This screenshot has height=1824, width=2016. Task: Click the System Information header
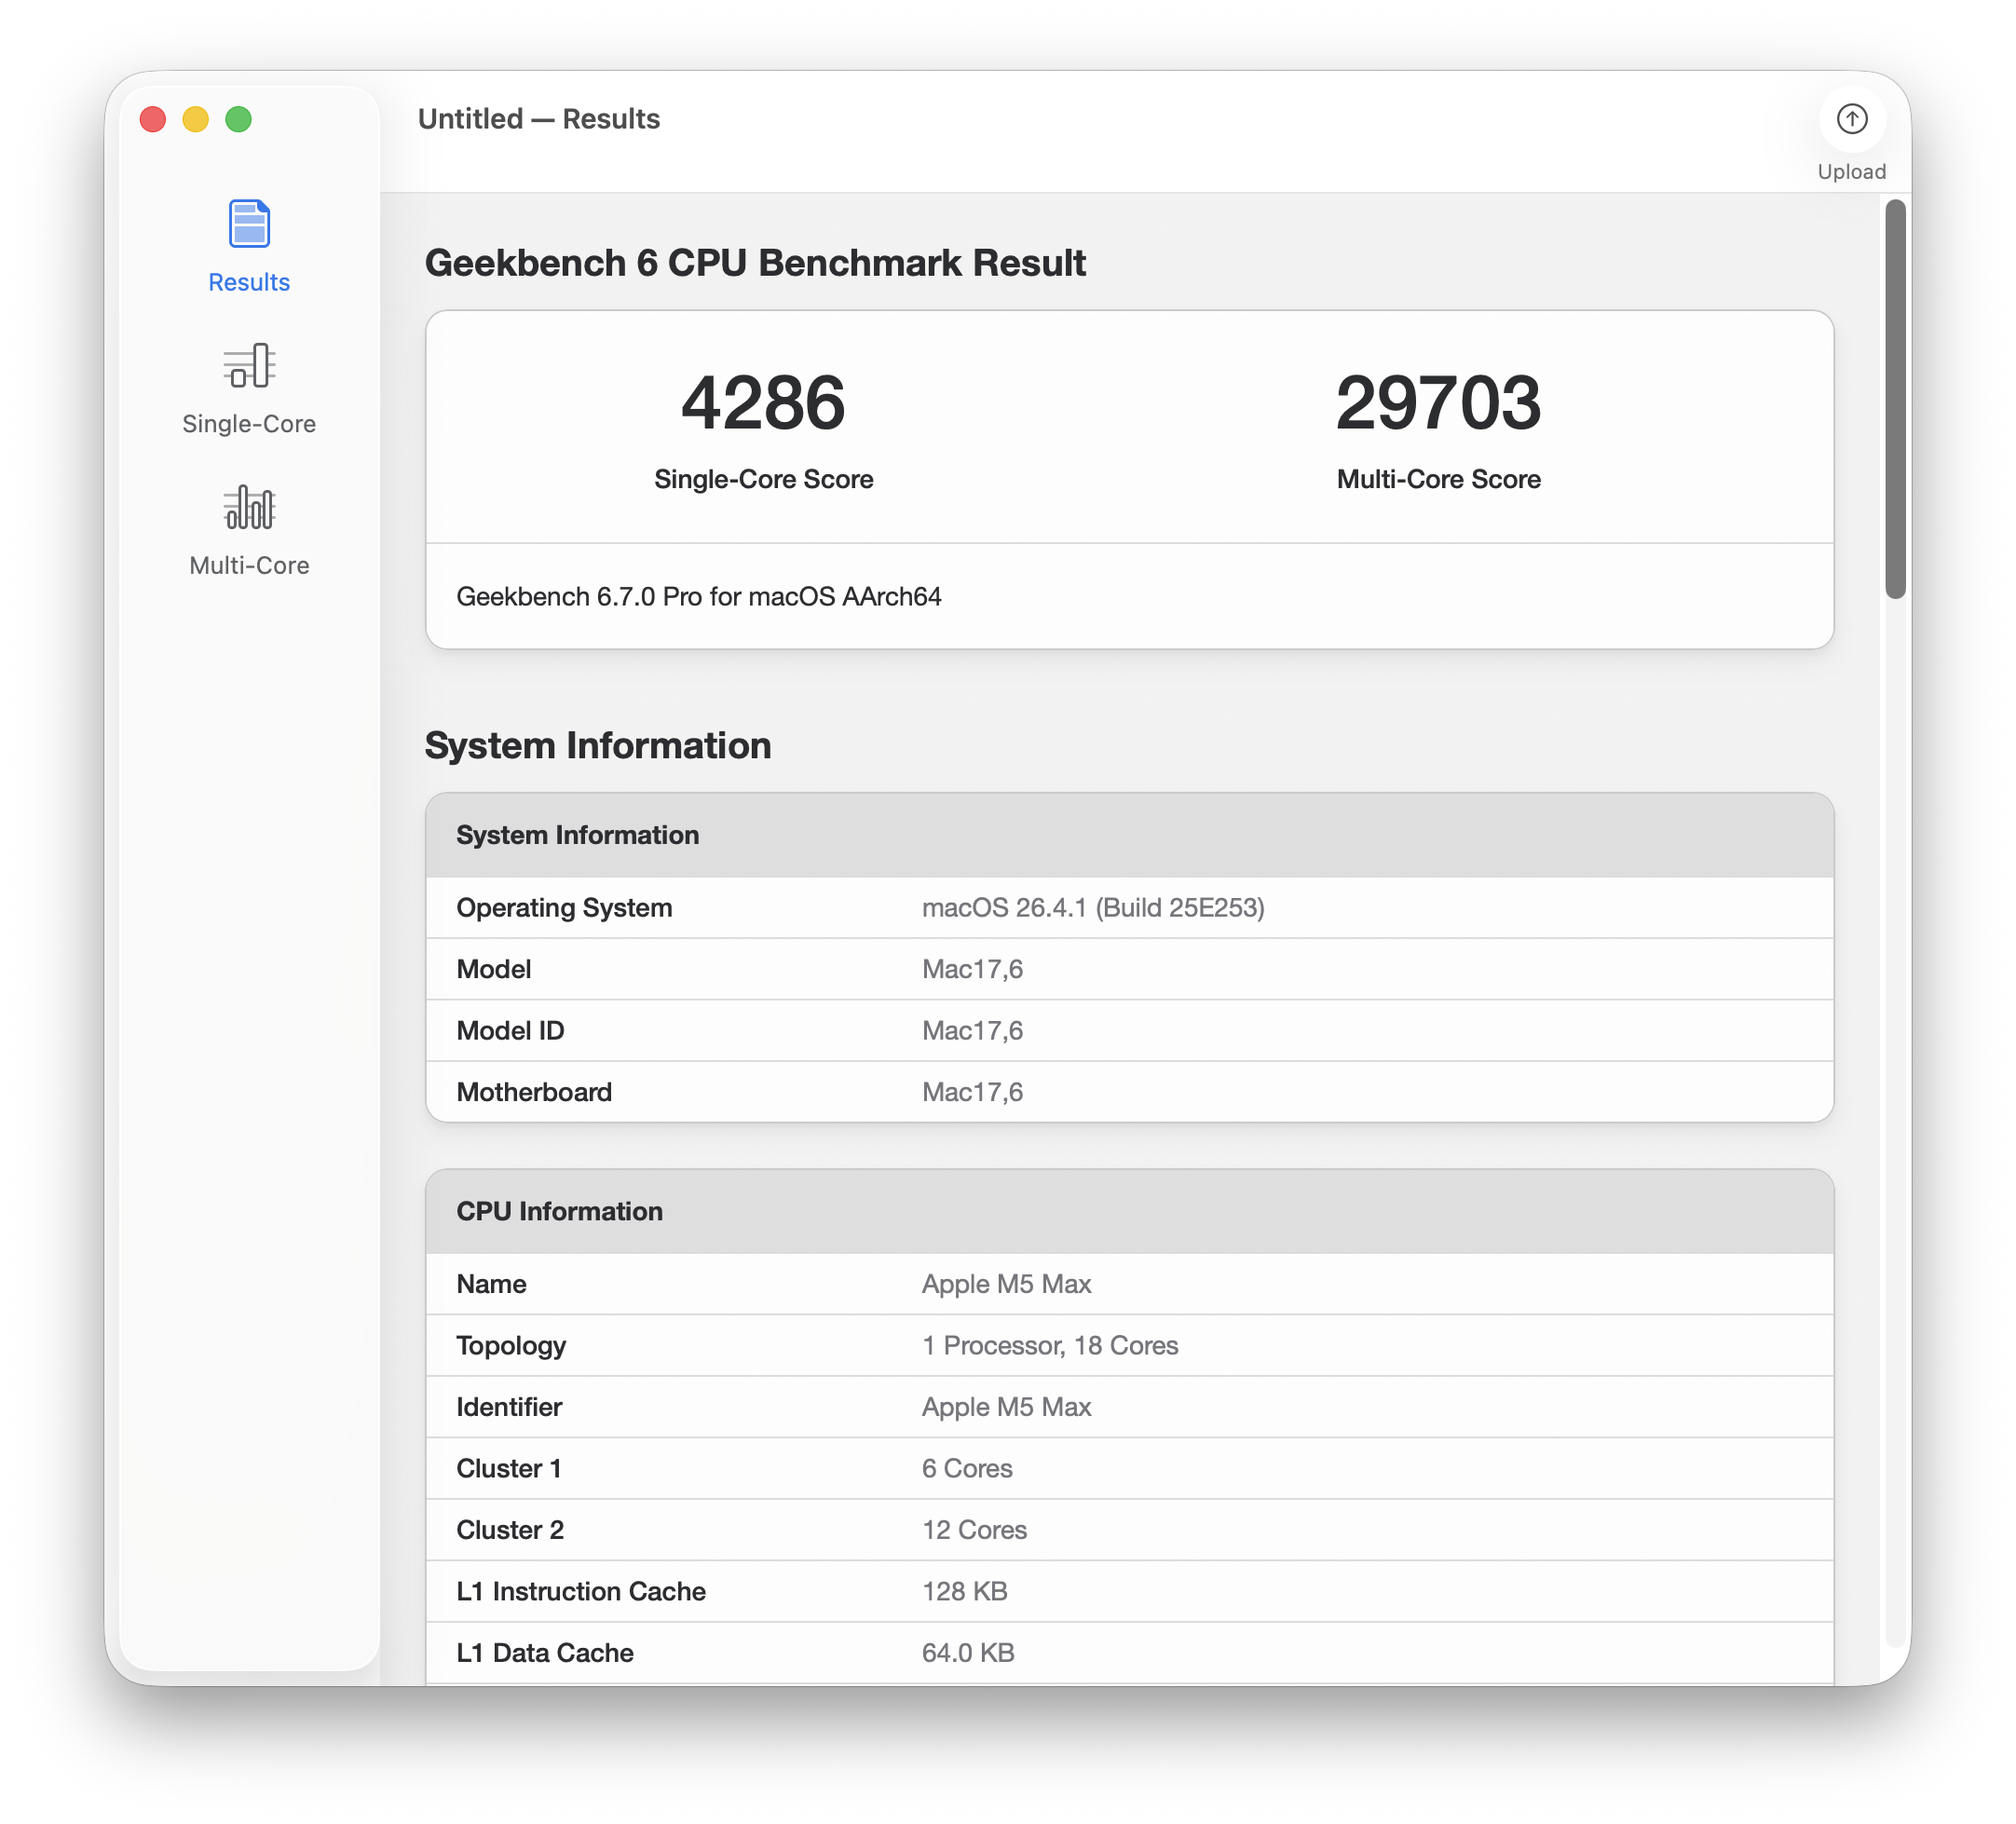578,834
